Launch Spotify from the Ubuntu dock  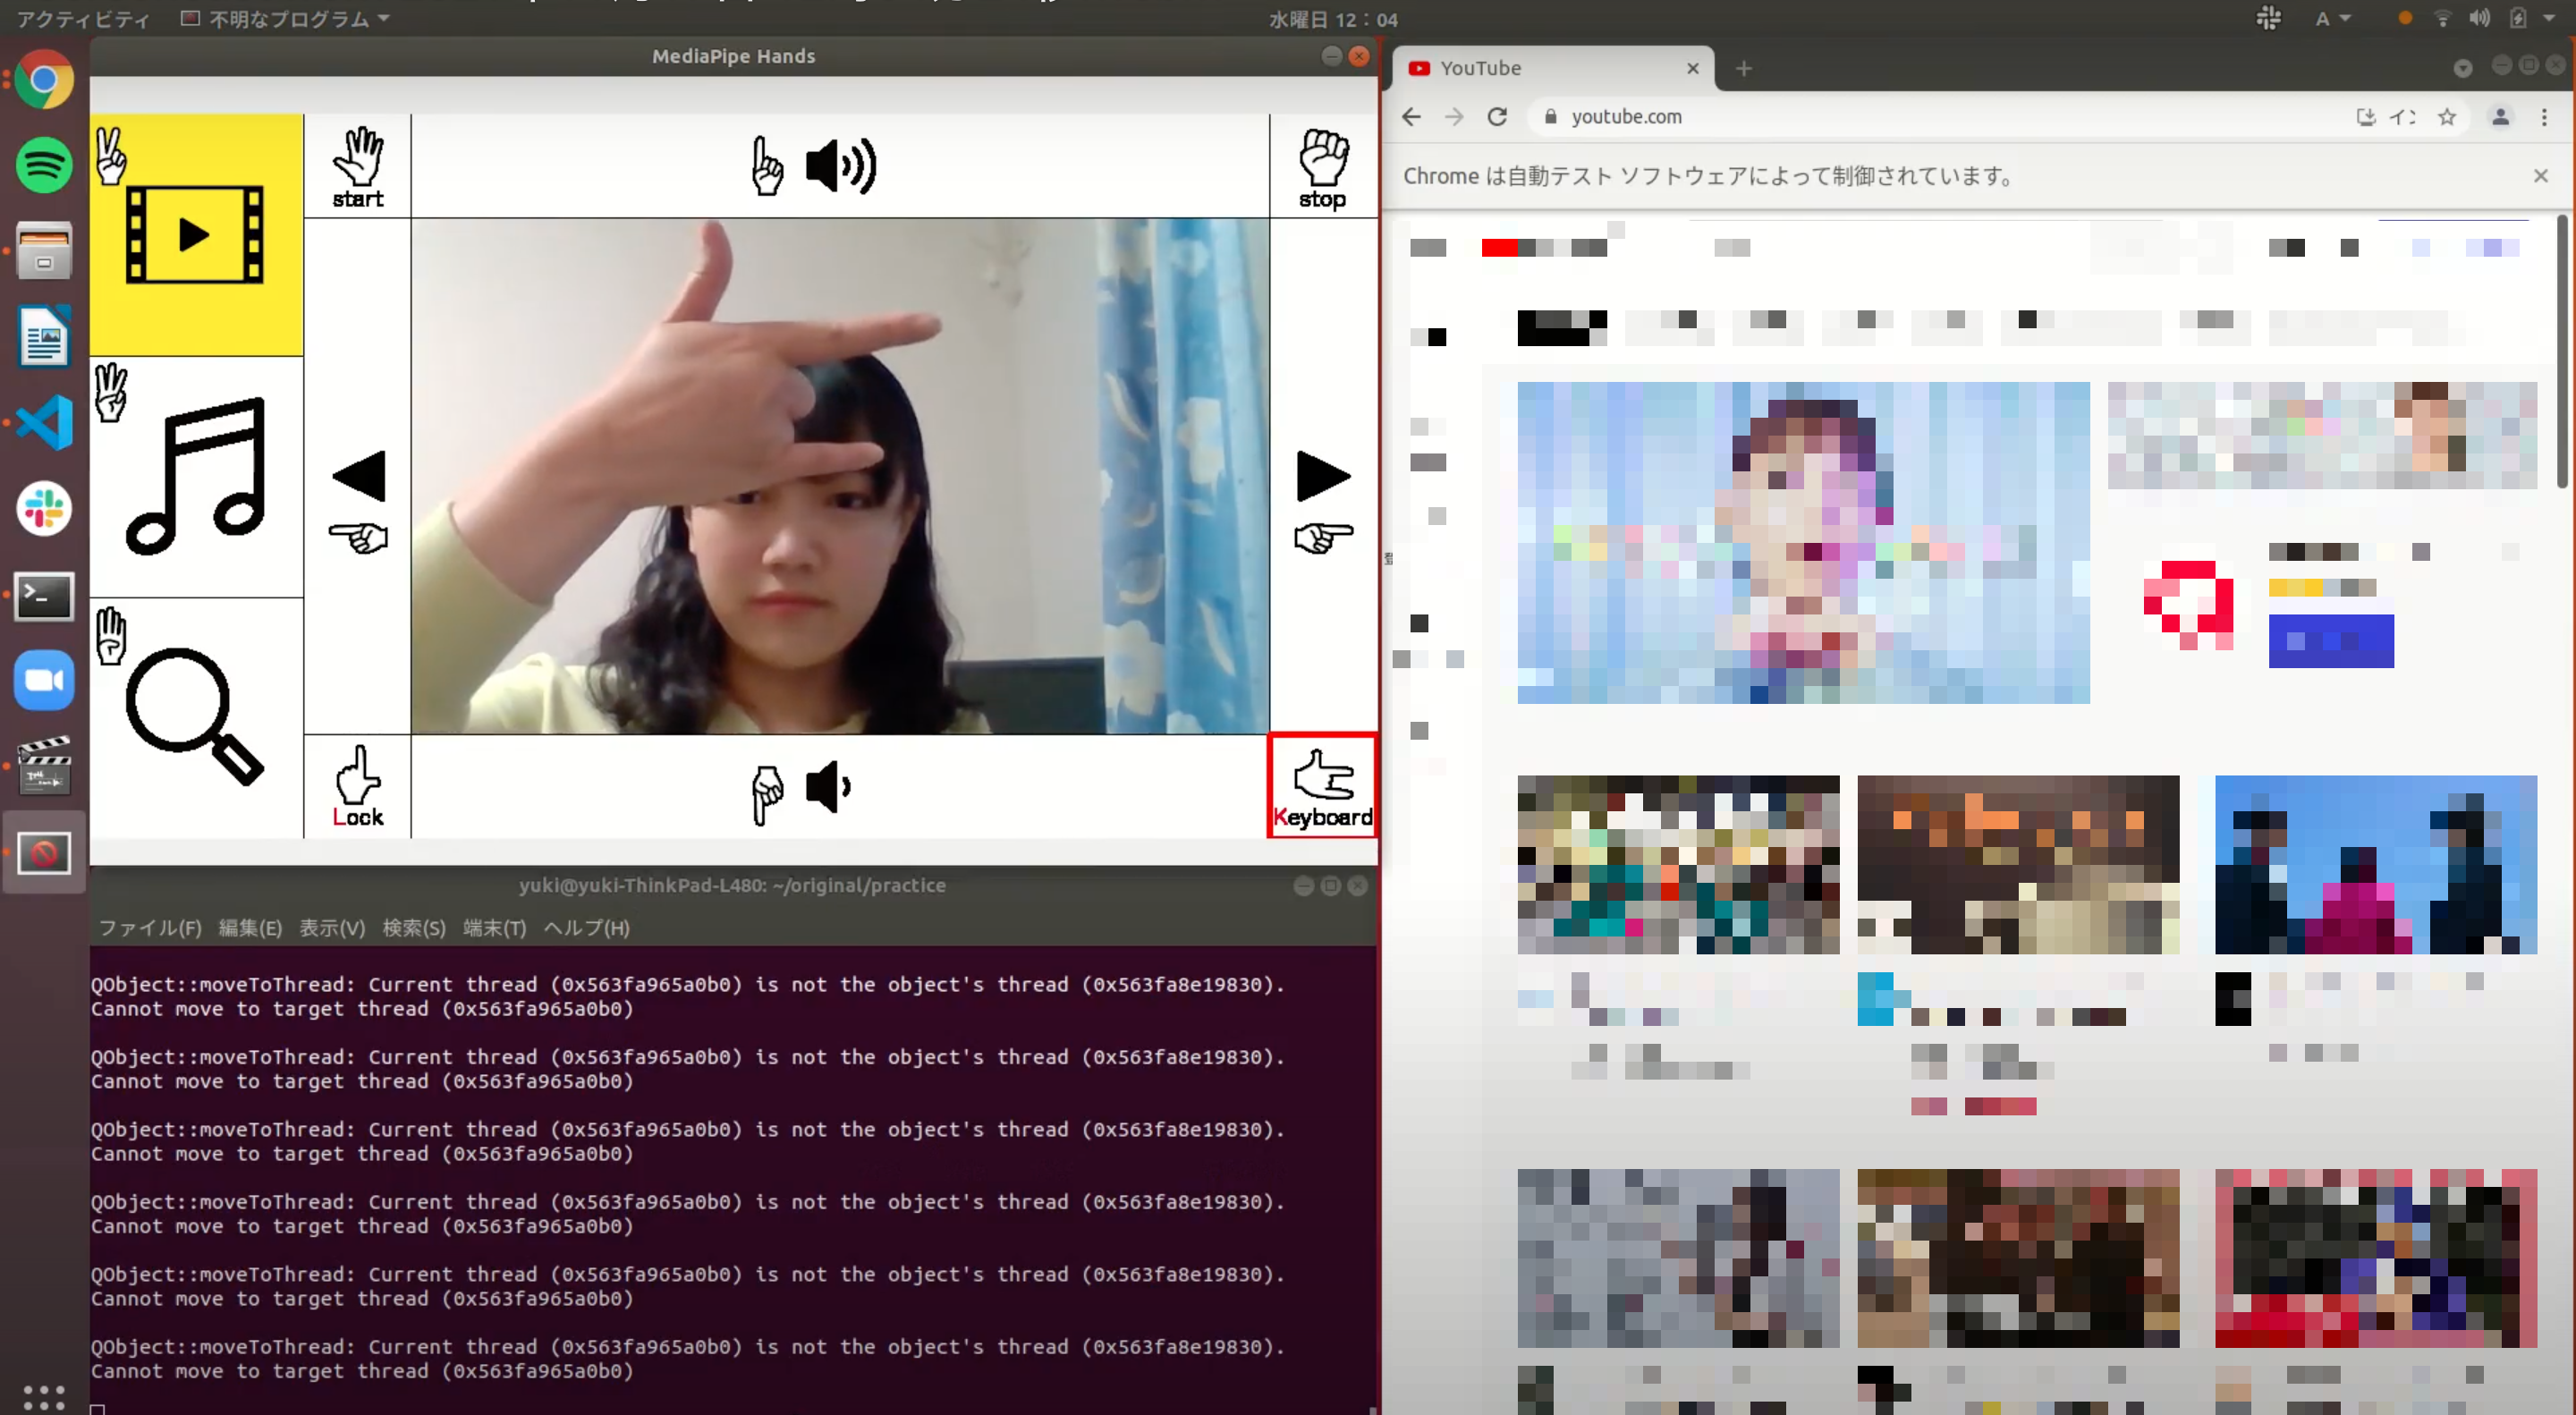coord(44,165)
